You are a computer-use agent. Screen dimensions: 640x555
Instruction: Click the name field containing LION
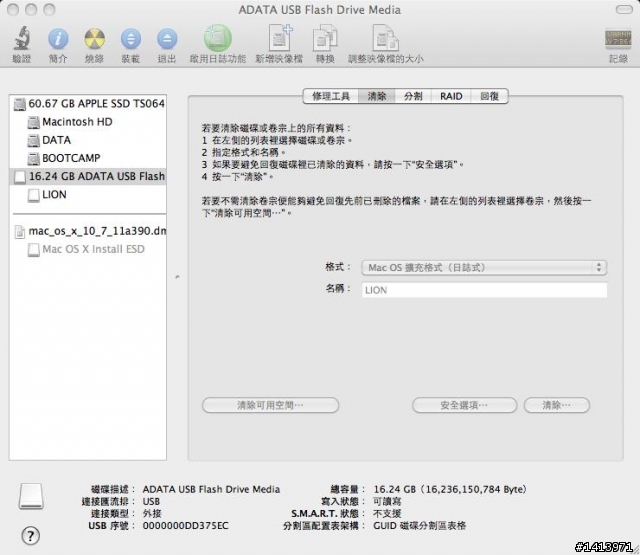click(x=484, y=290)
